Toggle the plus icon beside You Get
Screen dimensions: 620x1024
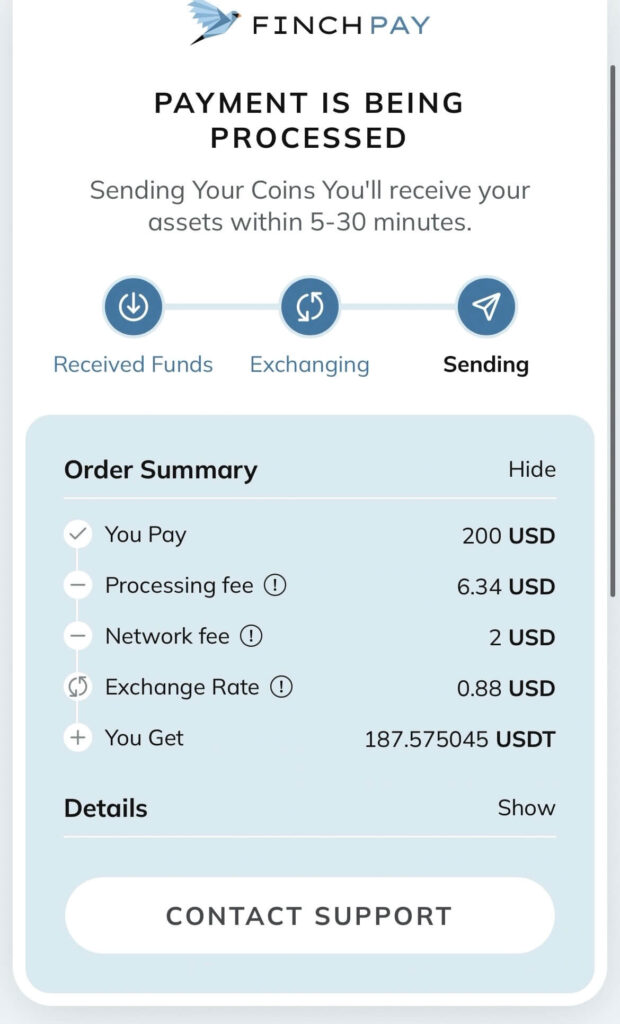coord(78,738)
